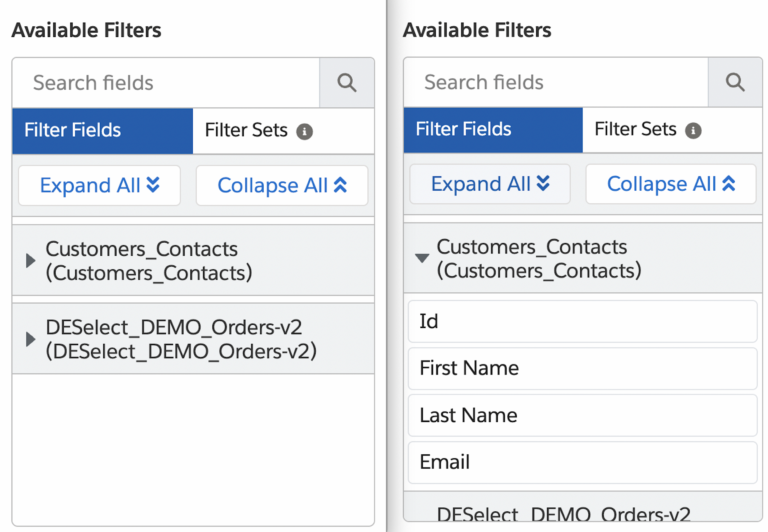This screenshot has width=768, height=532.
Task: Expand DESelect_DEMO_Orders-v2 arrow in left panel
Action: coord(30,340)
